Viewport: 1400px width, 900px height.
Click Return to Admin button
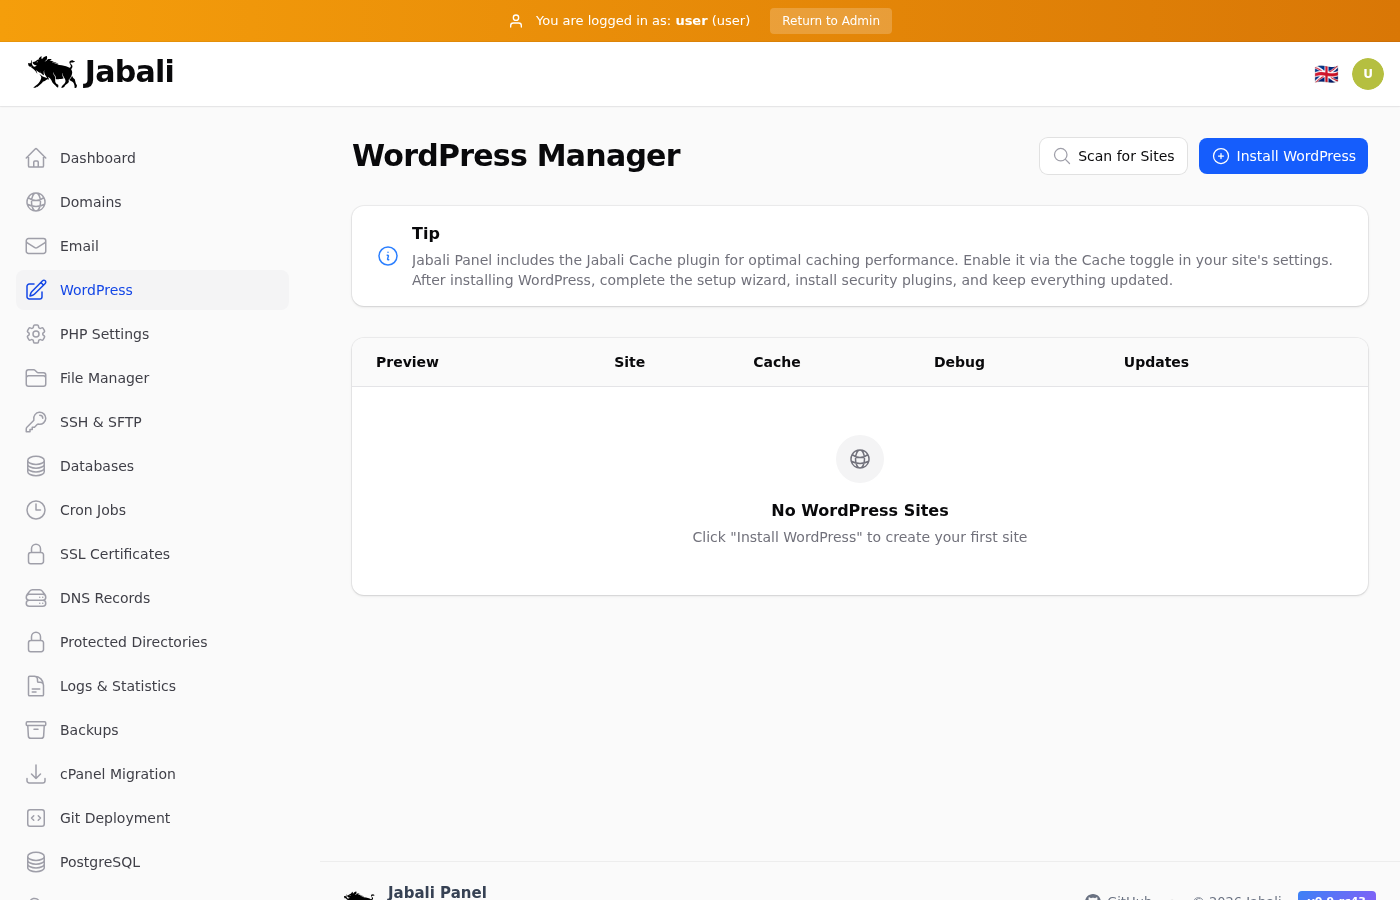click(830, 21)
